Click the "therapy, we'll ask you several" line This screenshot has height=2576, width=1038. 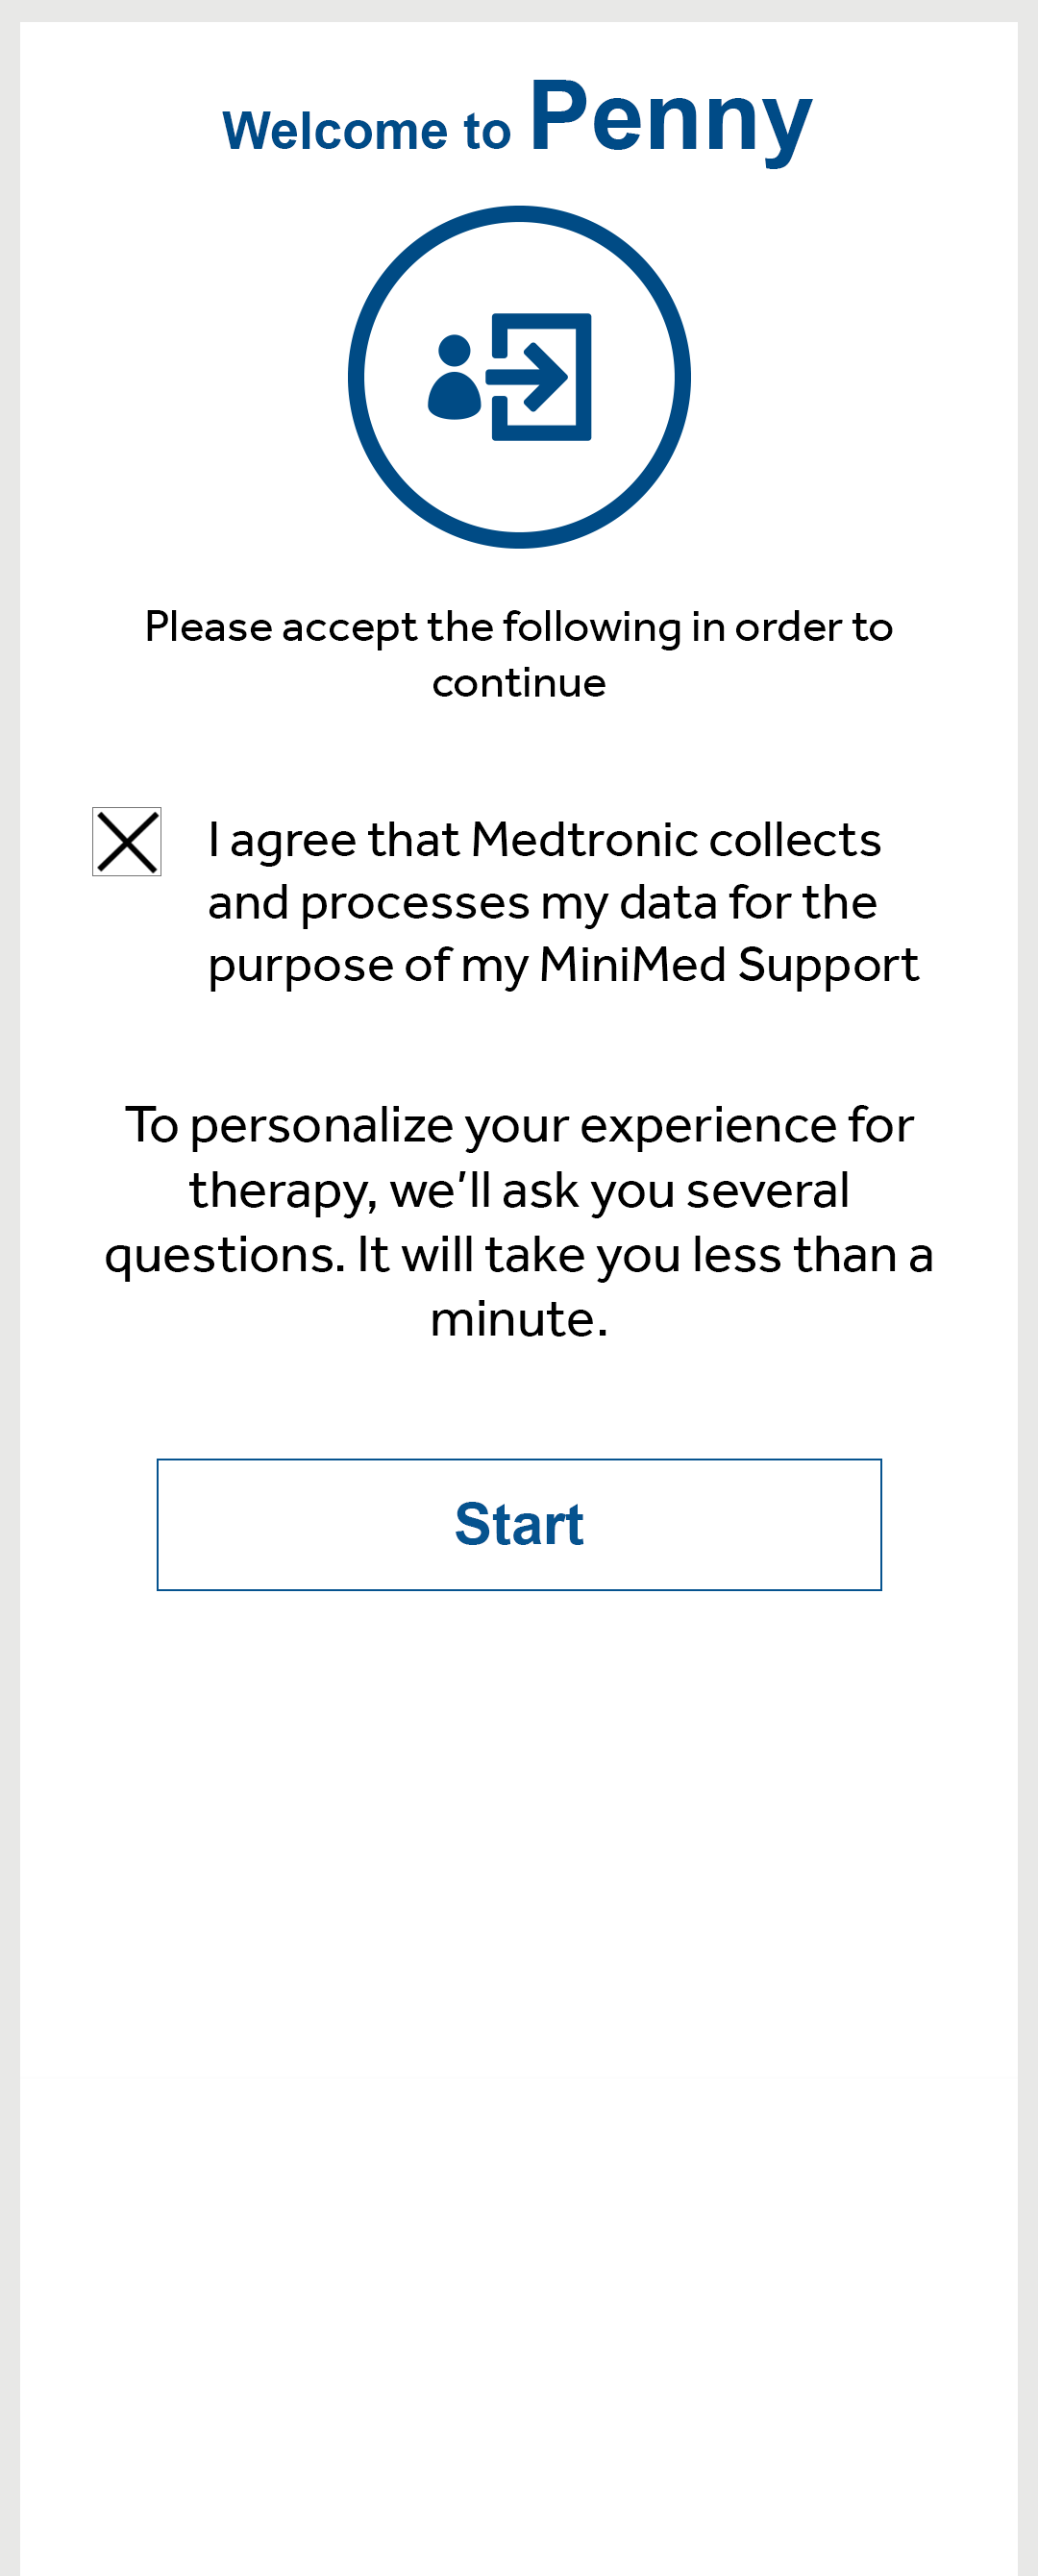point(518,1191)
